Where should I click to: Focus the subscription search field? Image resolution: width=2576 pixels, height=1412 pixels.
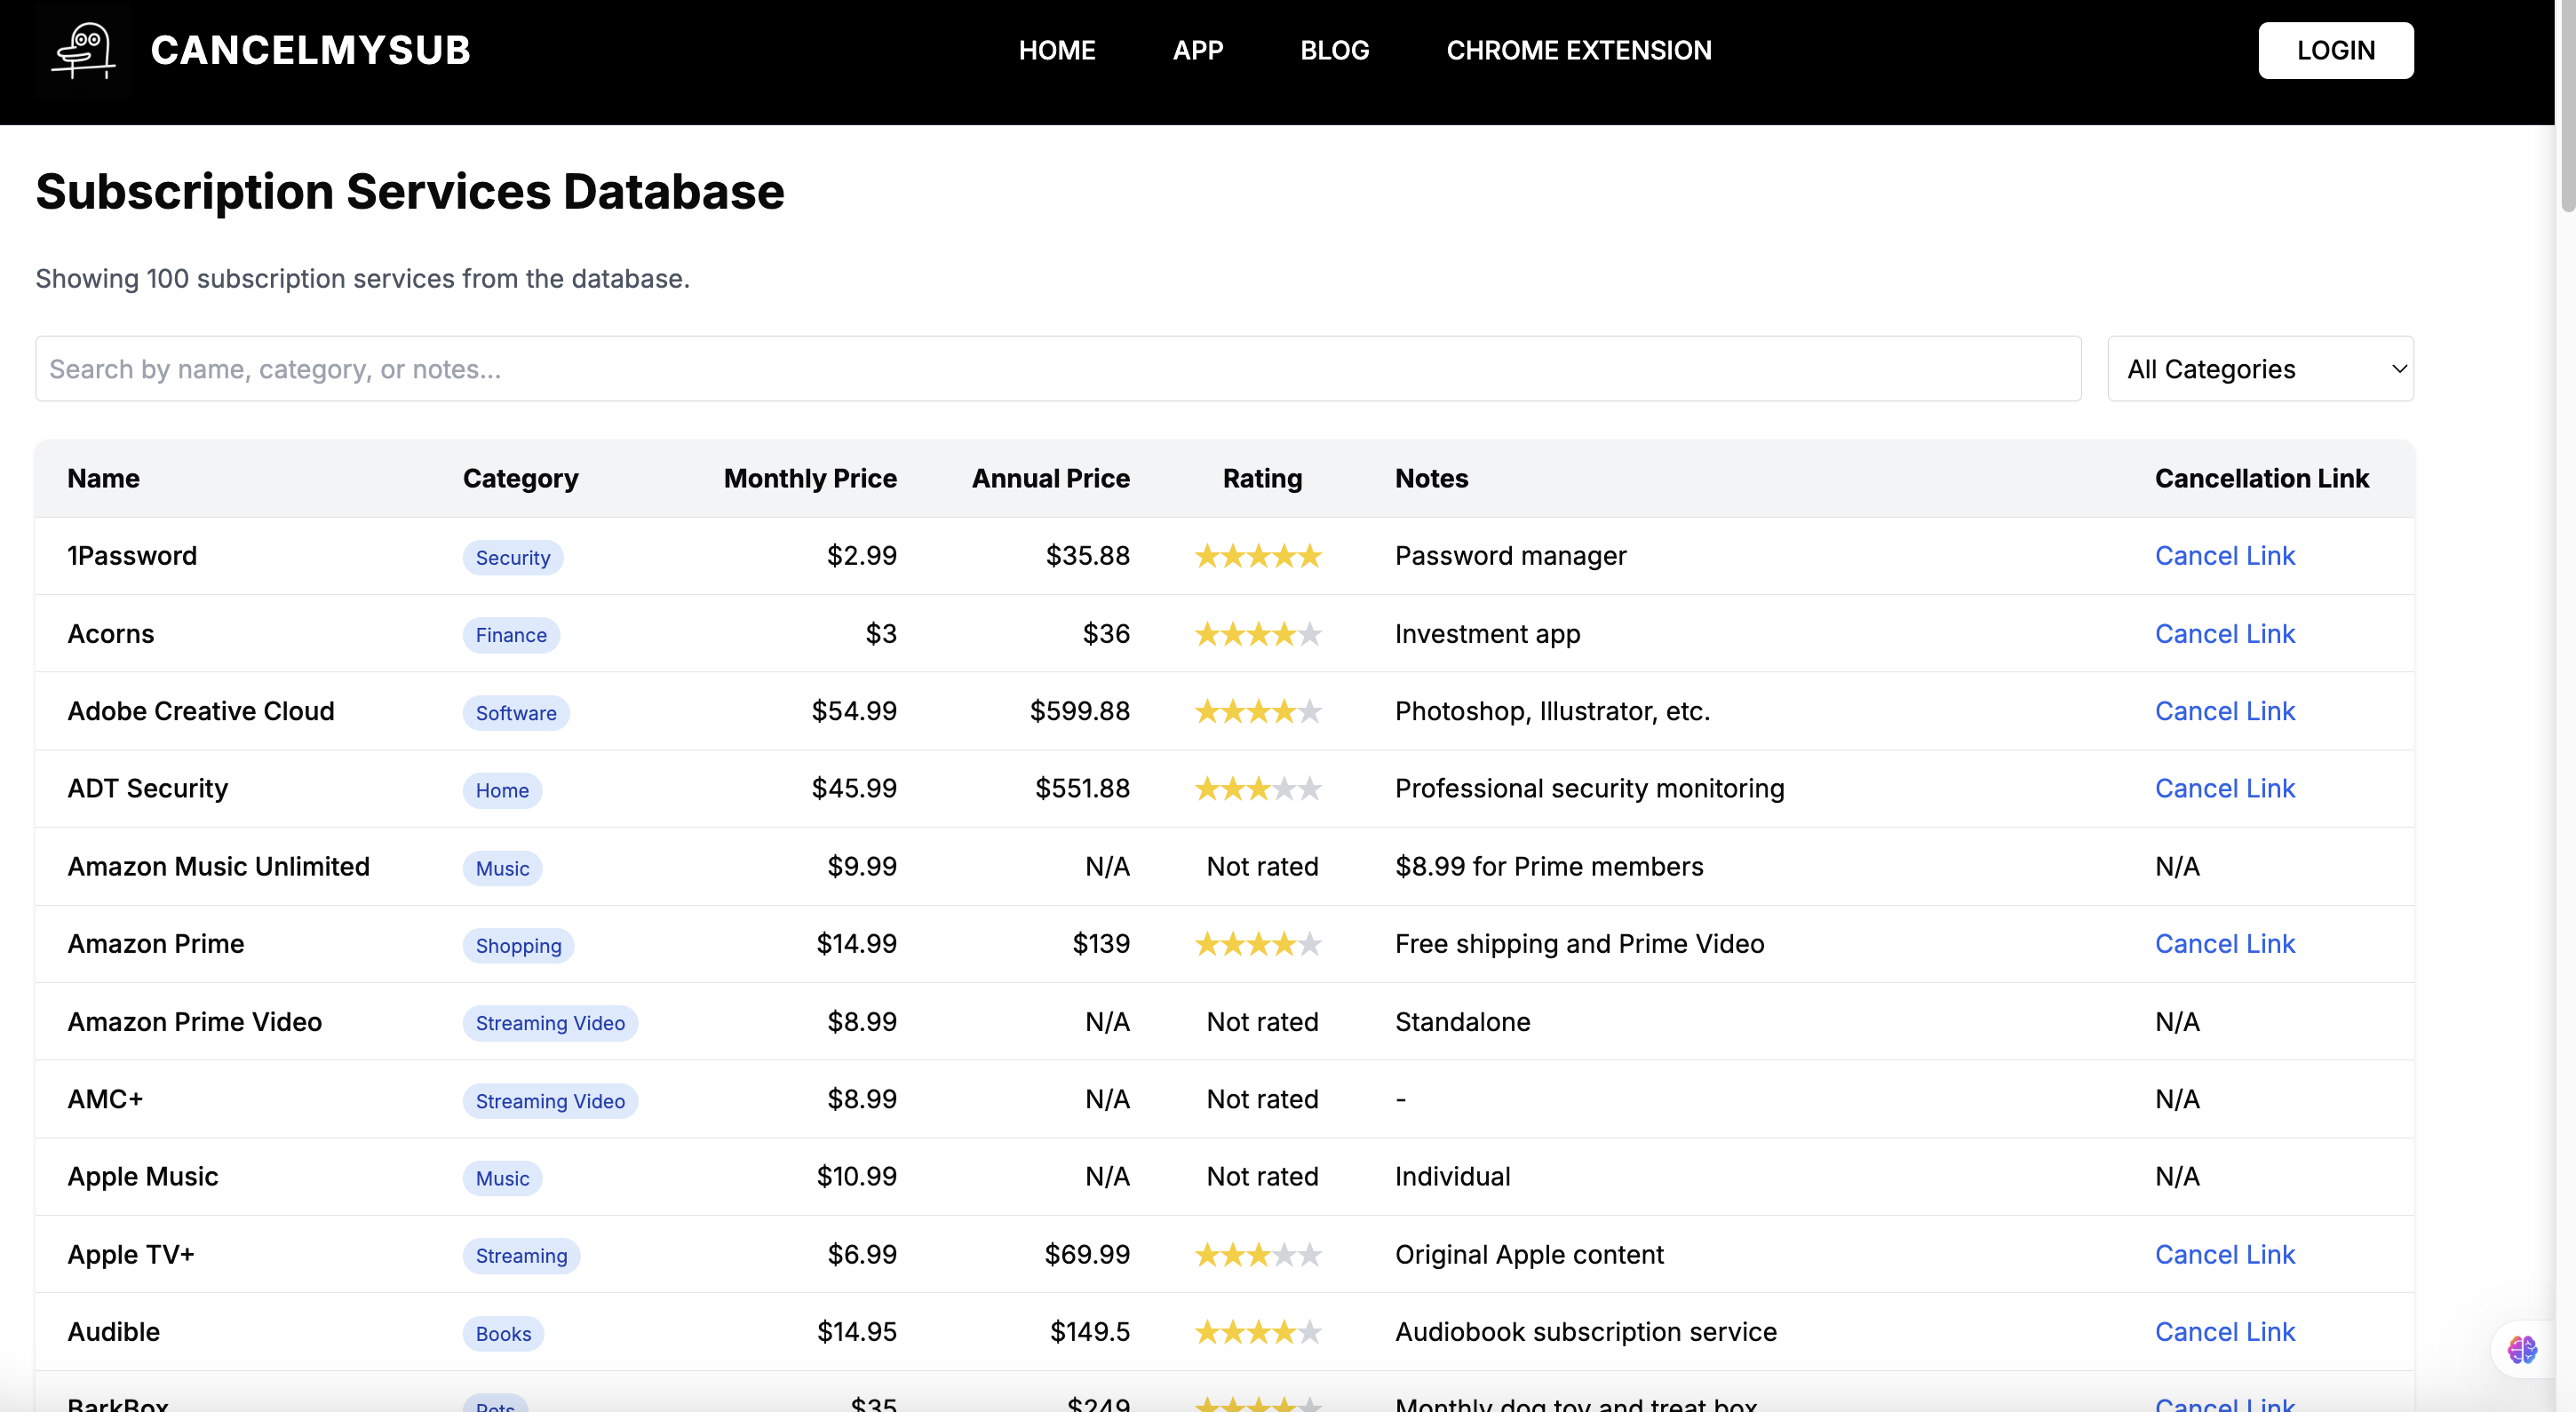pyautogui.click(x=1058, y=369)
